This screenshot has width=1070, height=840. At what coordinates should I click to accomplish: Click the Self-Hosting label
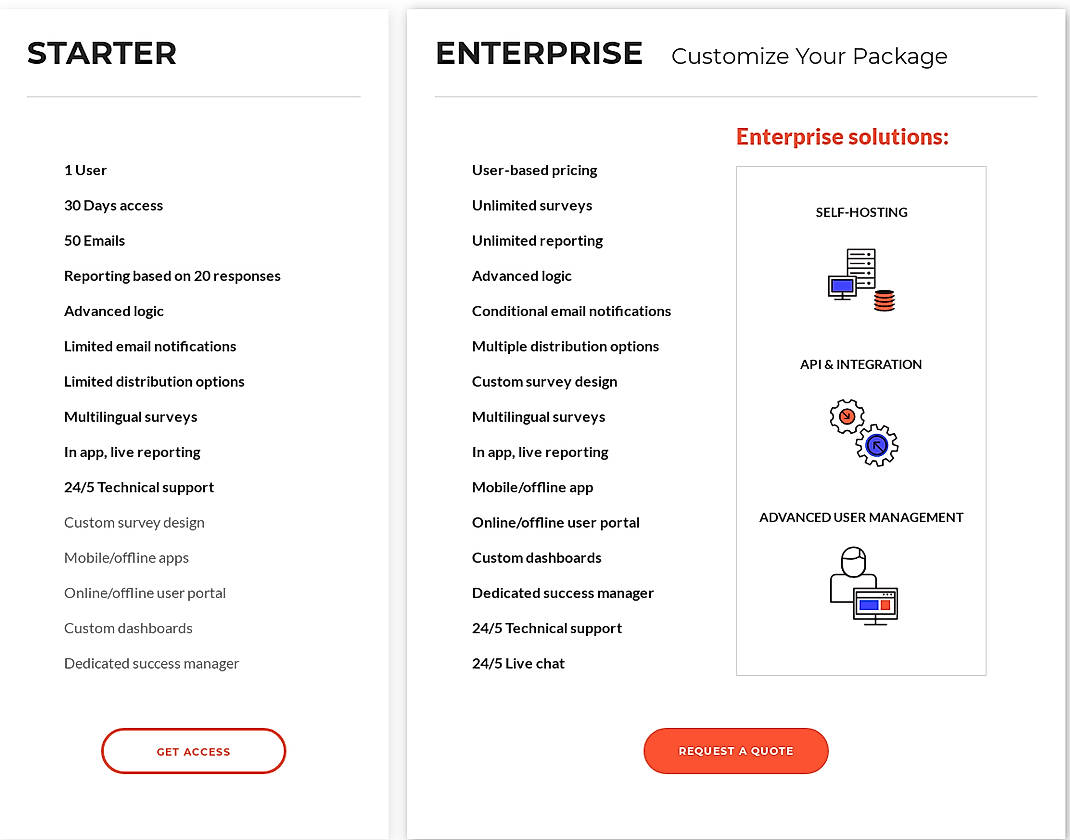pos(861,212)
